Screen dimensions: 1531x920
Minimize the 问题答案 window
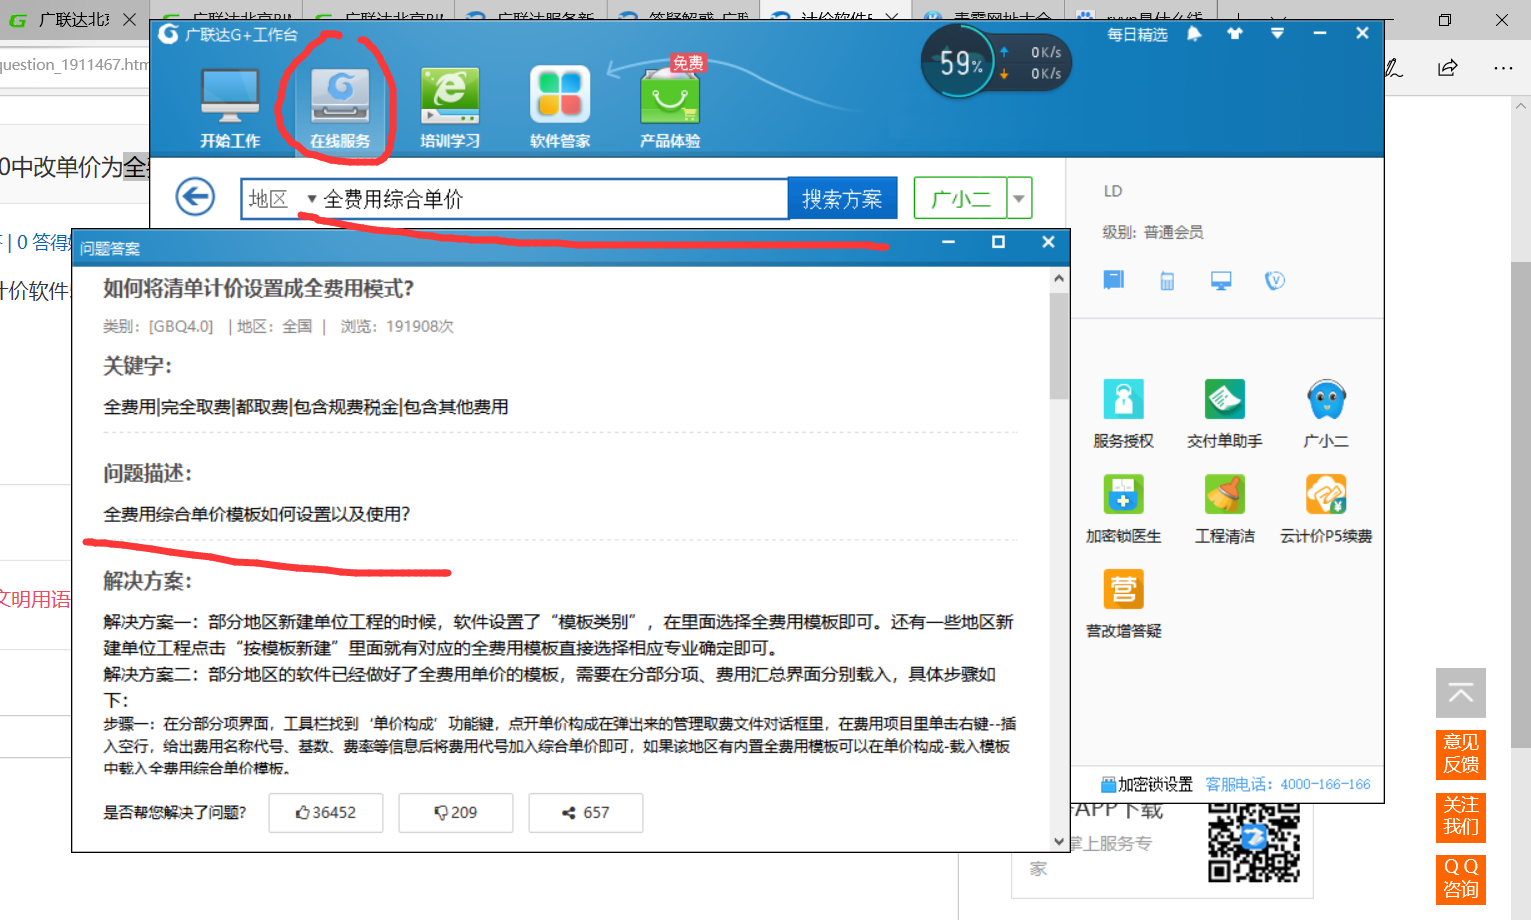948,242
